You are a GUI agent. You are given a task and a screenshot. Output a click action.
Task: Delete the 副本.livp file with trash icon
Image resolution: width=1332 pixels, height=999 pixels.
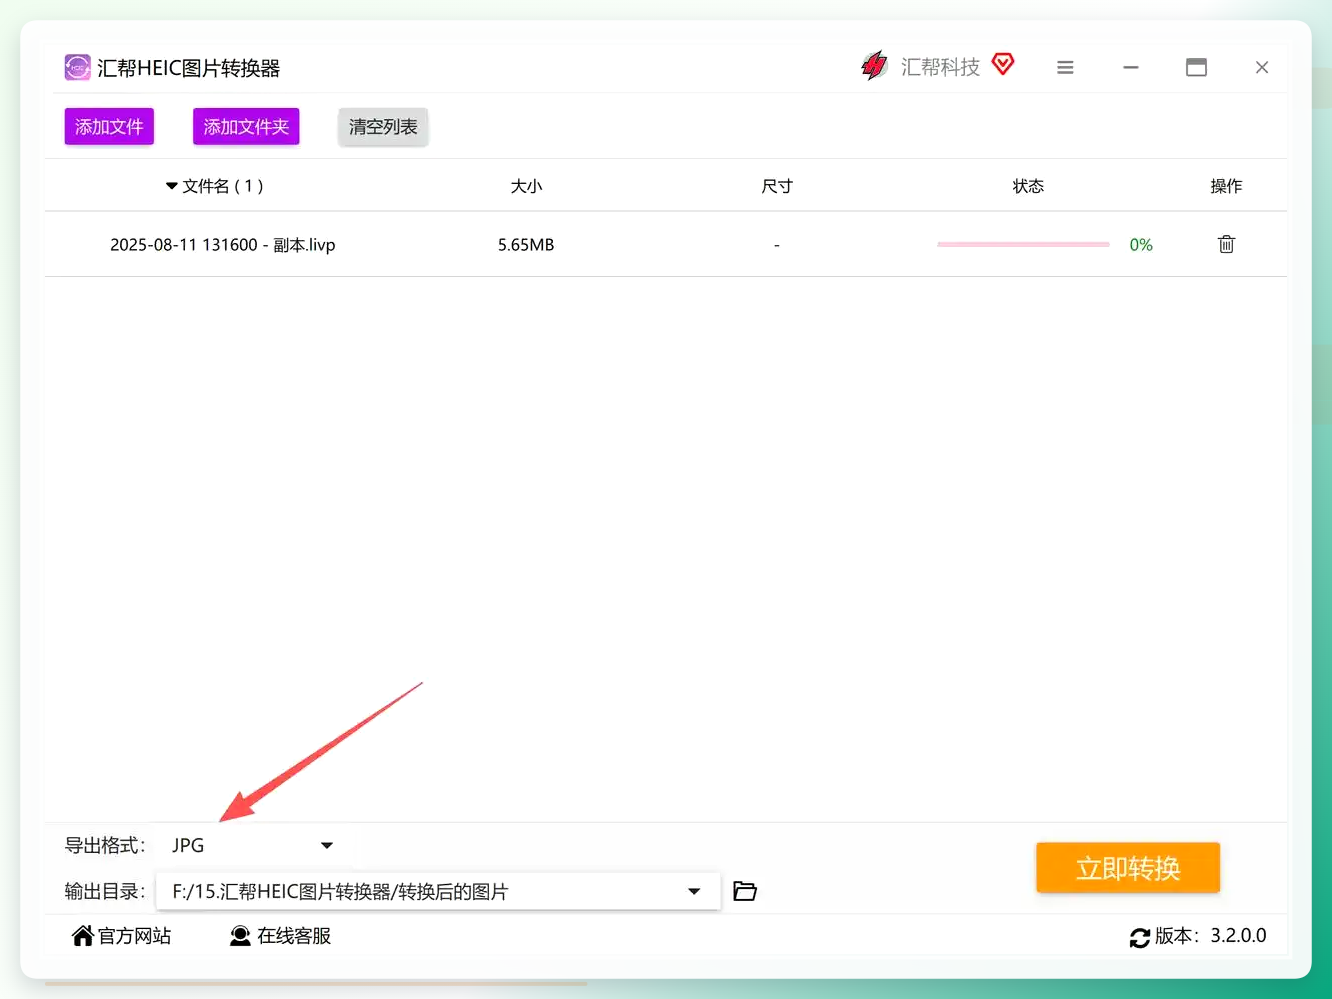(1226, 244)
